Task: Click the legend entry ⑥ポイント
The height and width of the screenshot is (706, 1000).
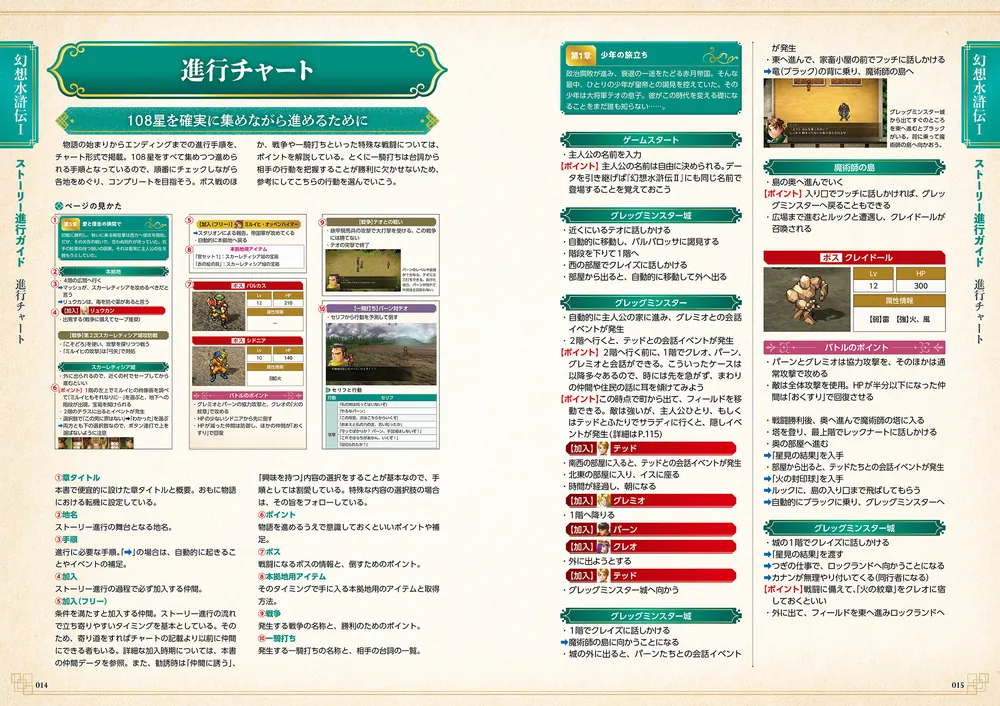Action: coord(277,515)
